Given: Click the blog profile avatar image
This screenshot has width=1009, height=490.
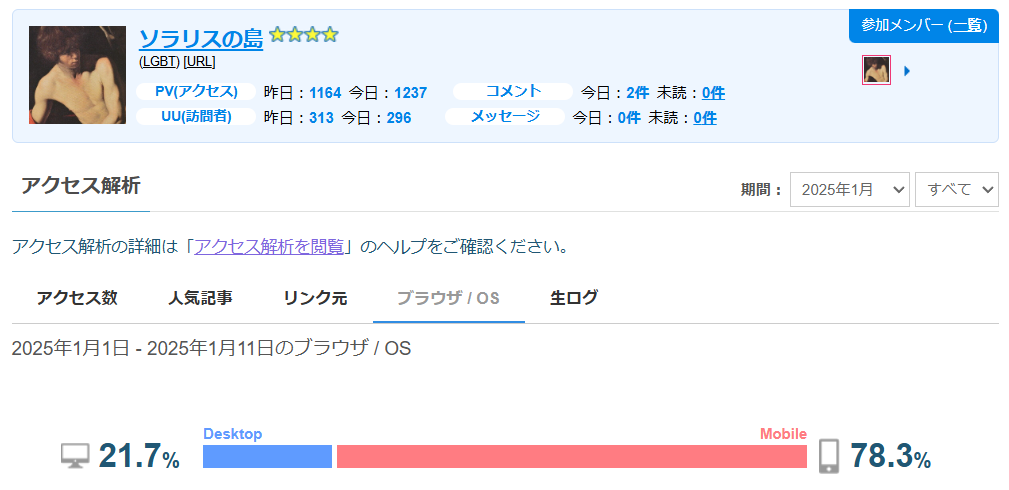Looking at the screenshot, I should click(x=78, y=75).
